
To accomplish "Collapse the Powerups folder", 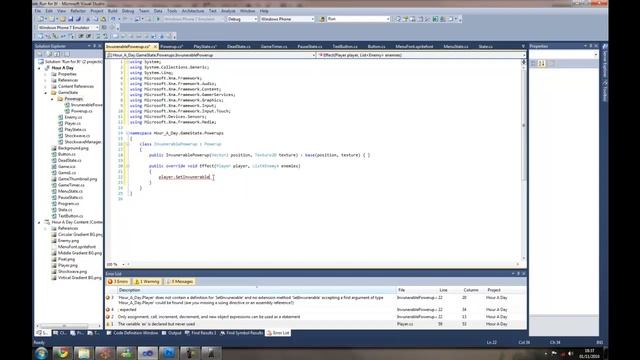I will 52,99.
